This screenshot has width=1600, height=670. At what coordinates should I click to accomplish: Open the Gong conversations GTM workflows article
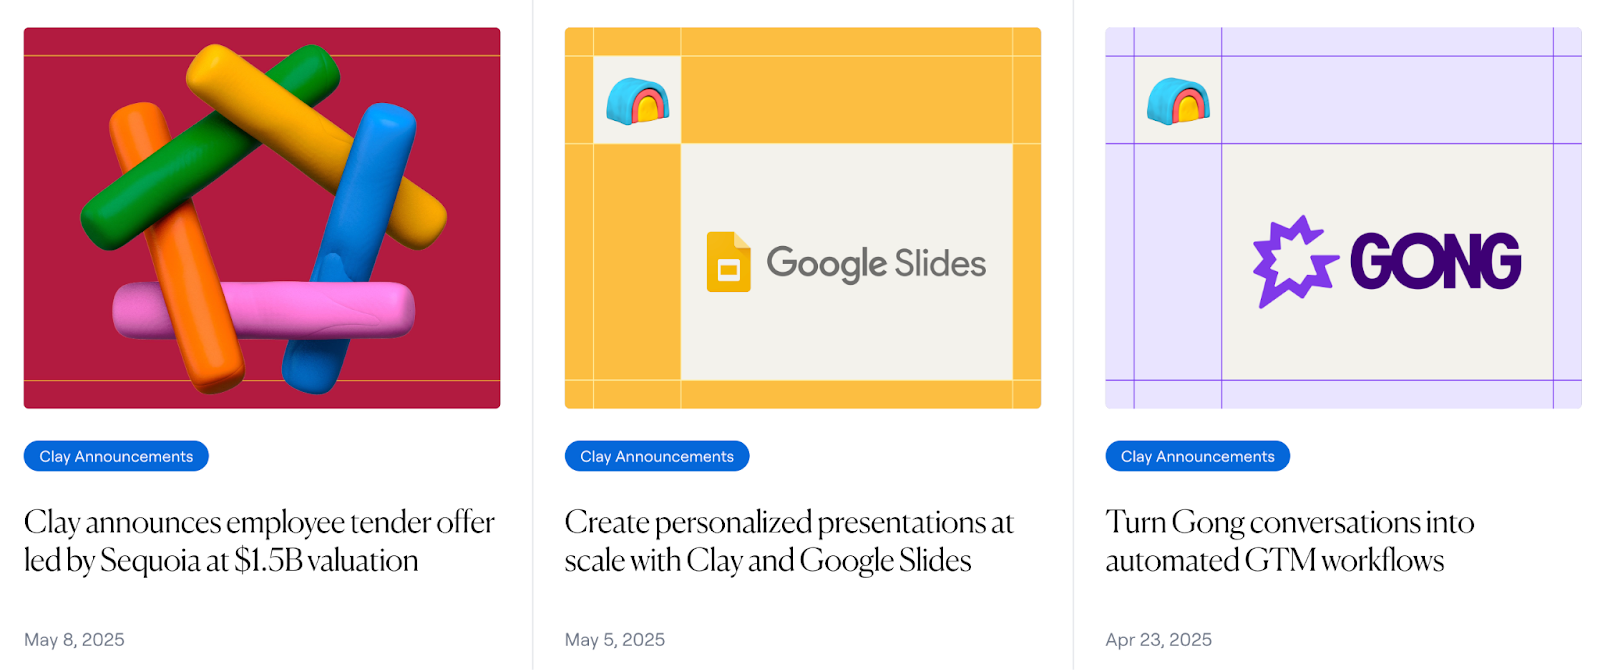coord(1289,541)
